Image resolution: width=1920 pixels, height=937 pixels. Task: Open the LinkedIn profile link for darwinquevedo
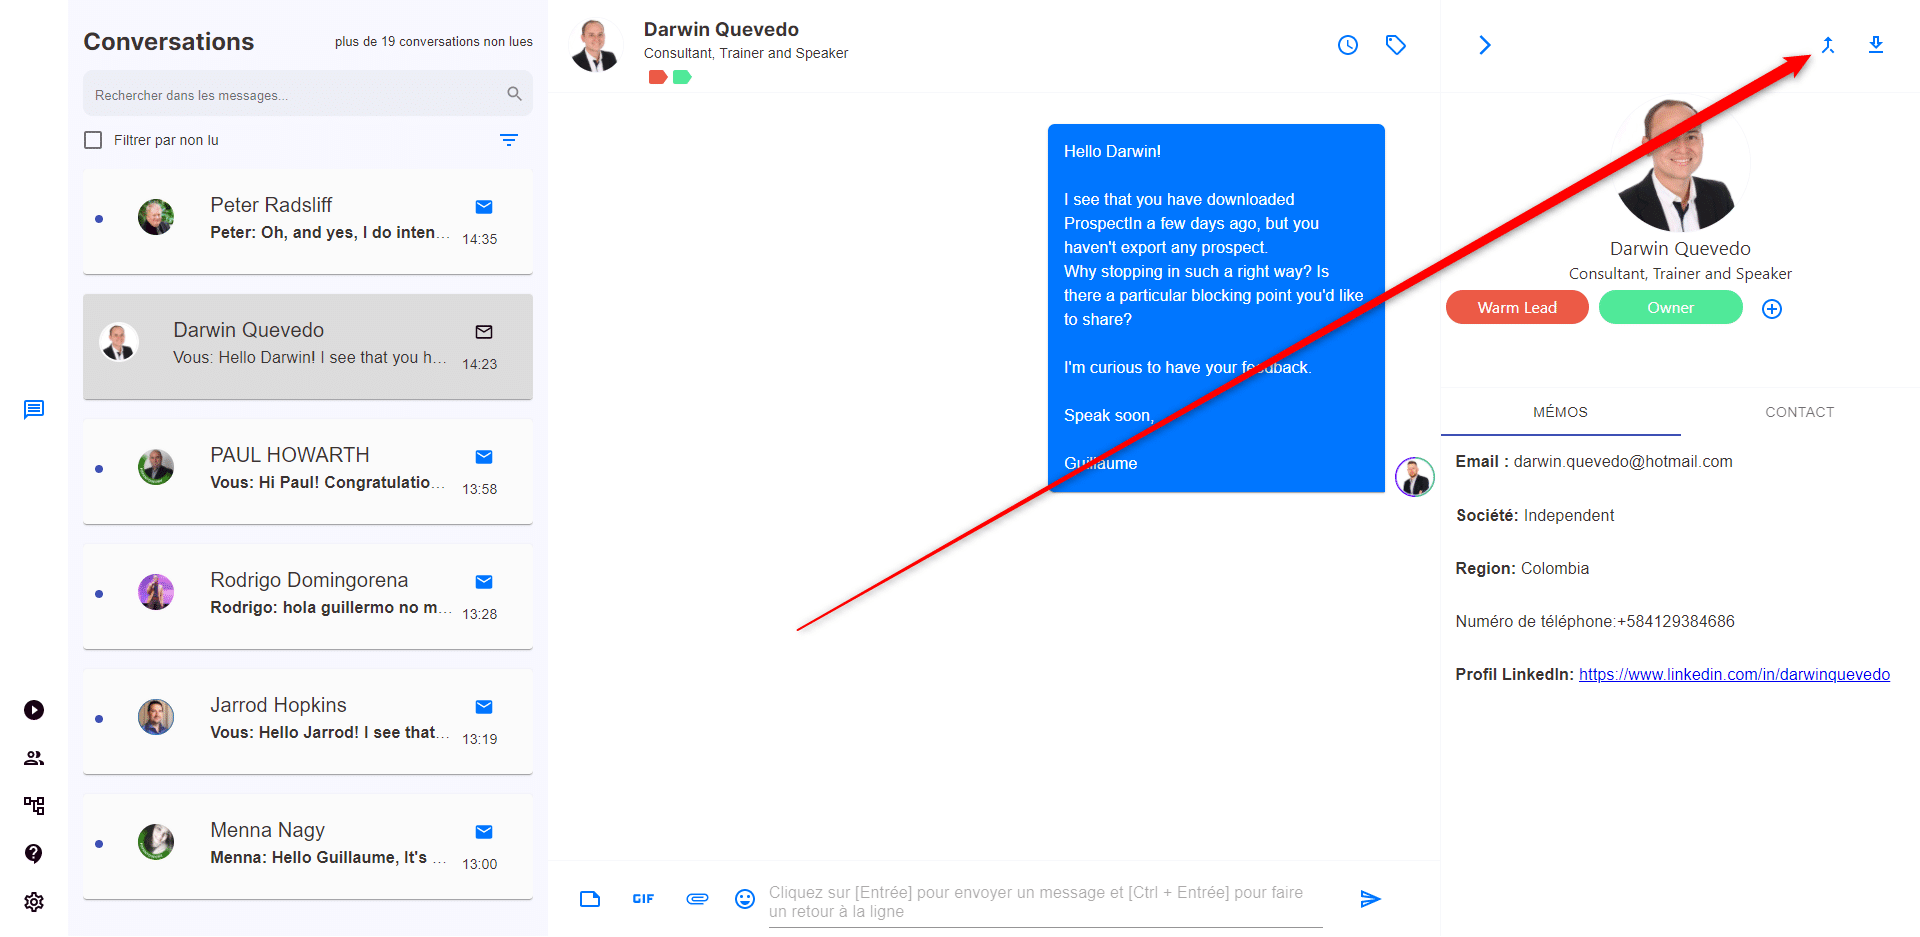tap(1734, 675)
